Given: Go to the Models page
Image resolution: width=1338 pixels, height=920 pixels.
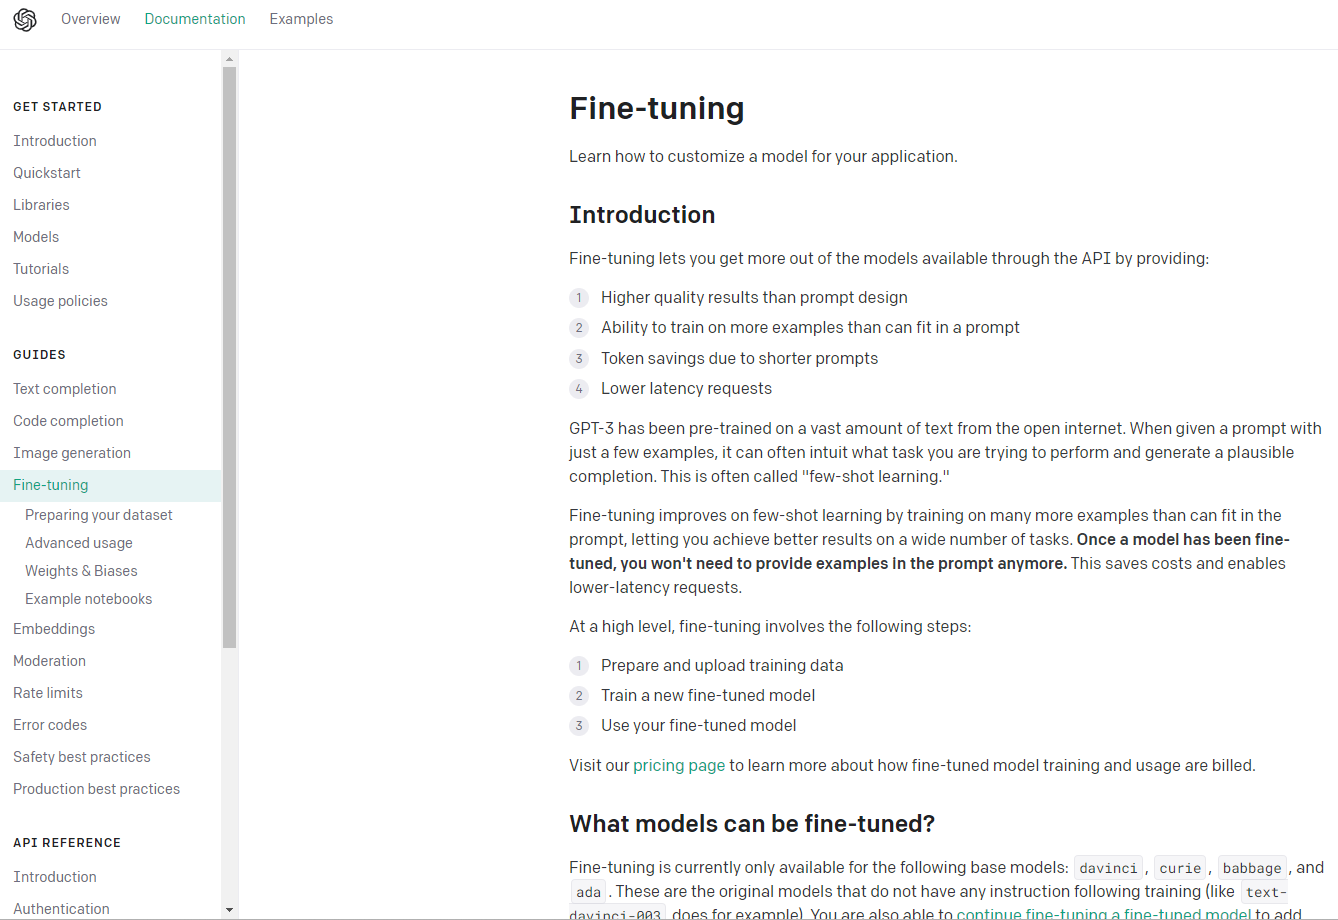Looking at the screenshot, I should coord(36,237).
